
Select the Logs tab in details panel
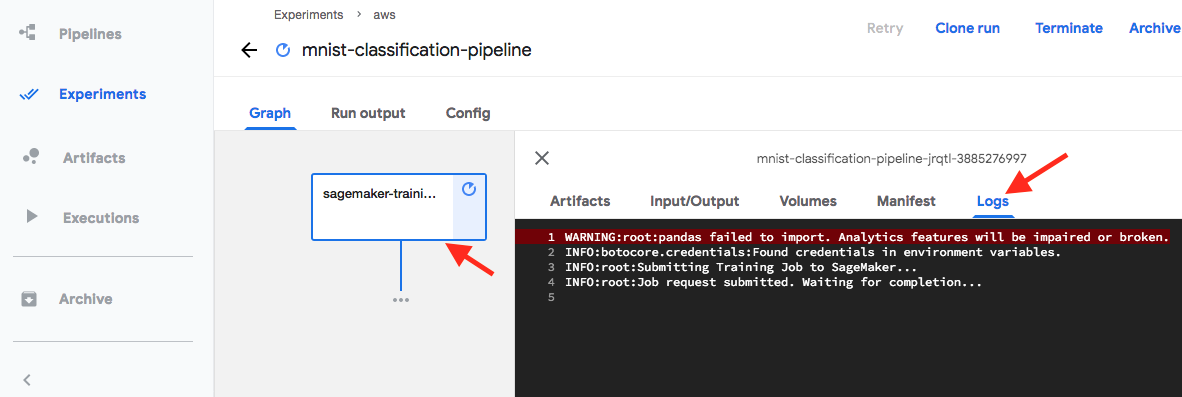[x=993, y=201]
